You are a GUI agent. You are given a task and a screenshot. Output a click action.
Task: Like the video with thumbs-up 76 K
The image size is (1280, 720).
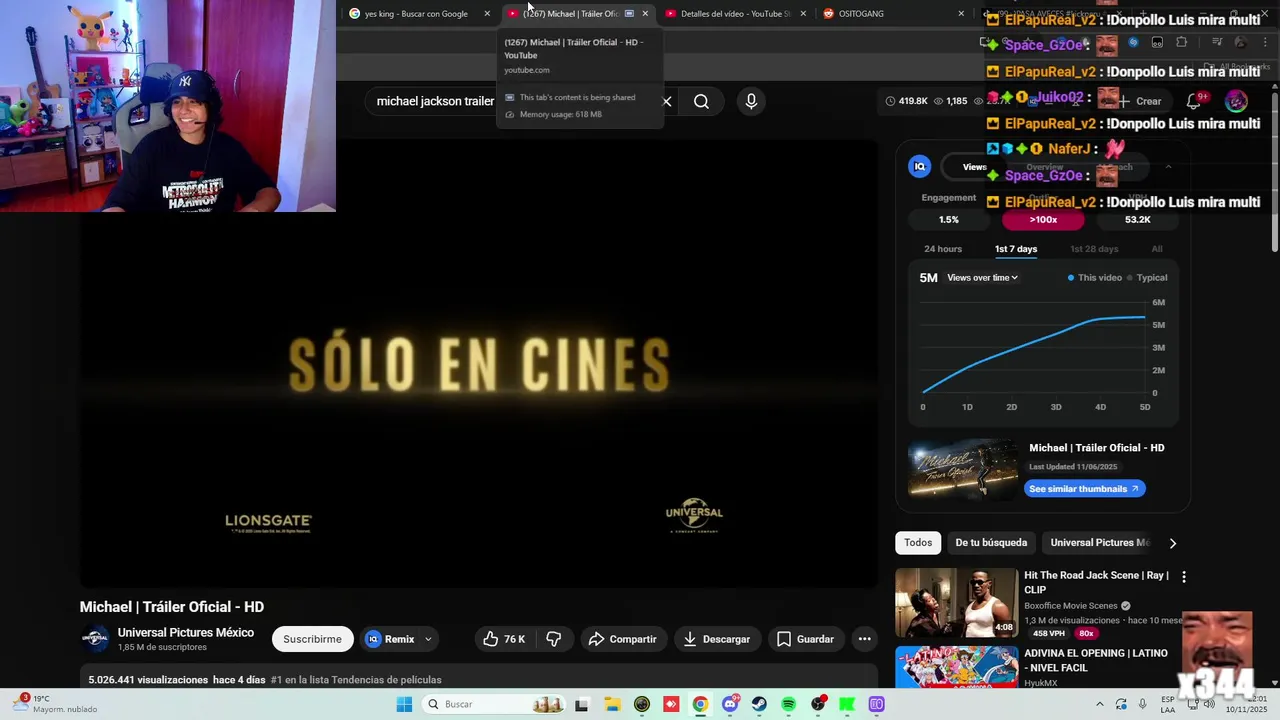click(x=504, y=639)
